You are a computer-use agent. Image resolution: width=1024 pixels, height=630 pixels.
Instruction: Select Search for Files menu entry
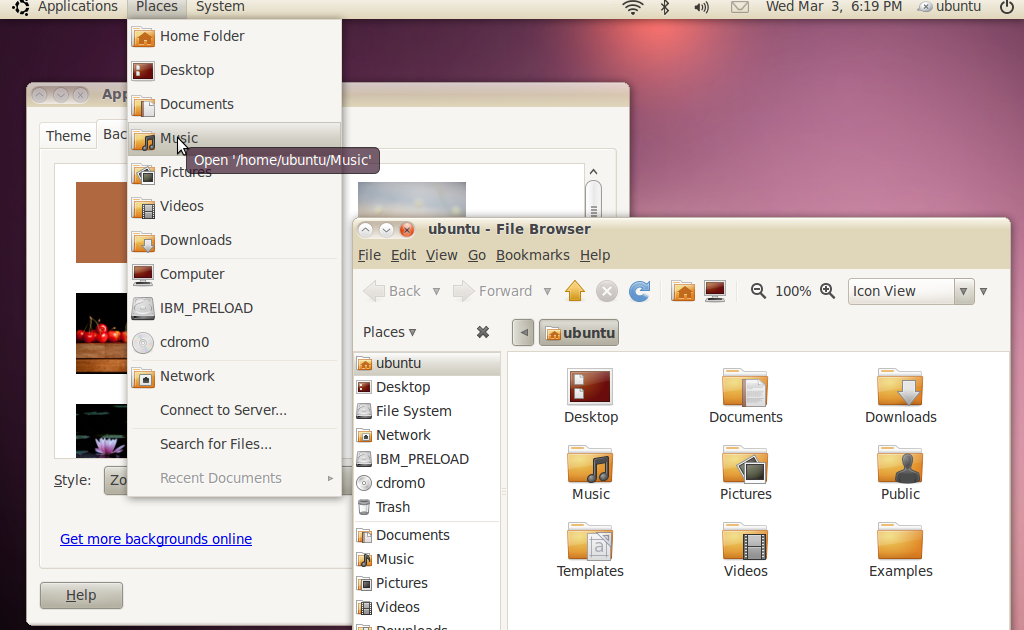coord(234,443)
